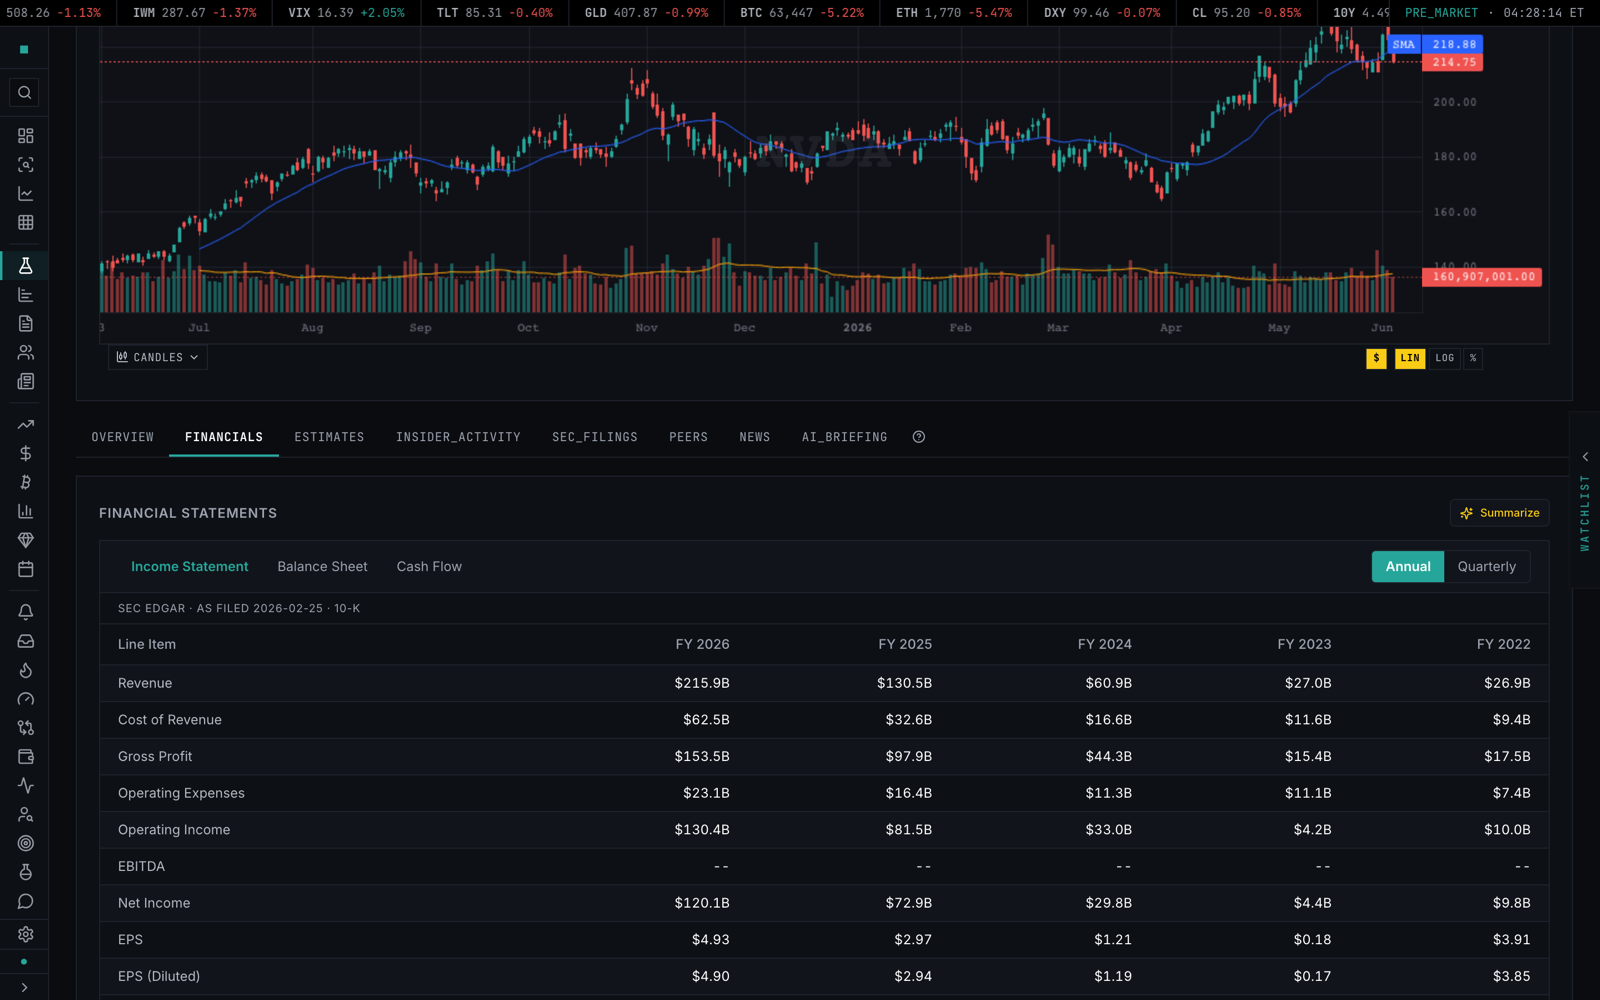Select the Cash Flow sub-tab

pyautogui.click(x=429, y=567)
